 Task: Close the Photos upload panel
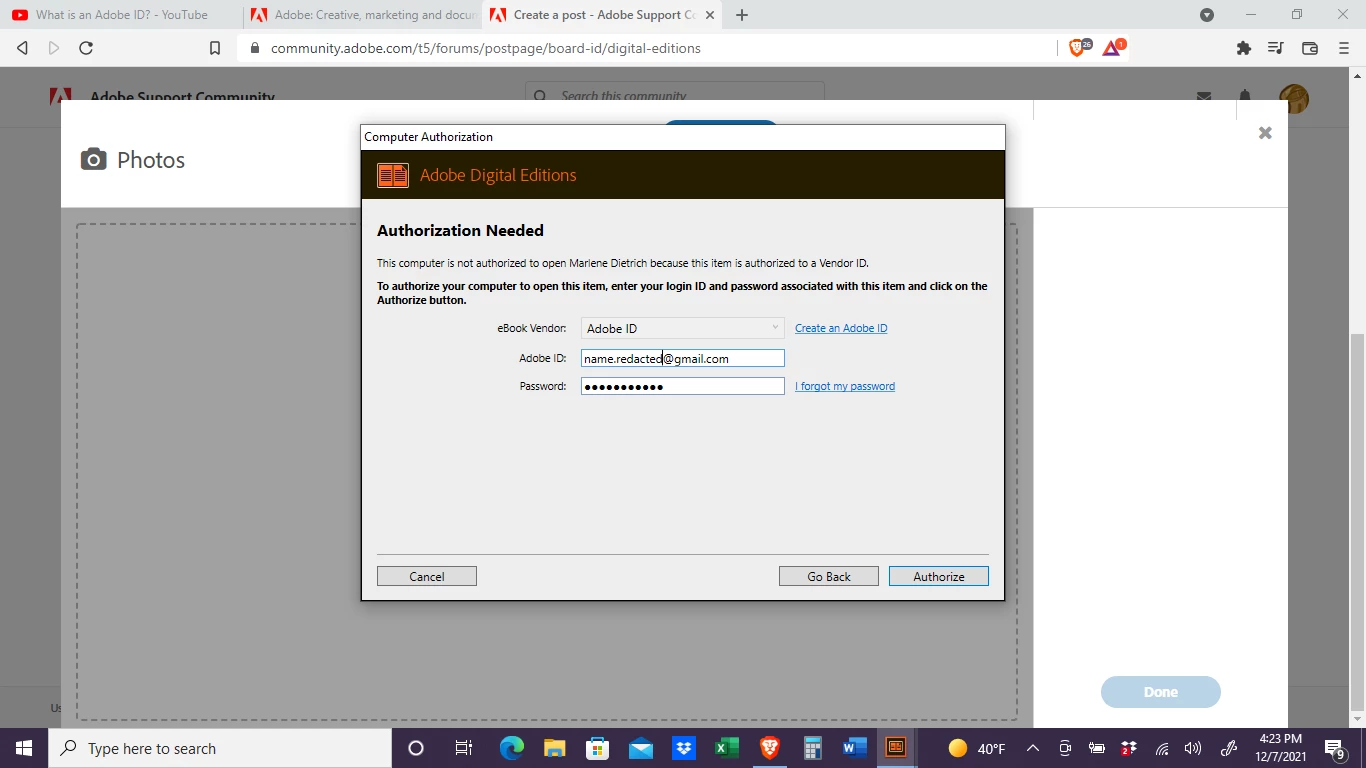click(x=1265, y=133)
